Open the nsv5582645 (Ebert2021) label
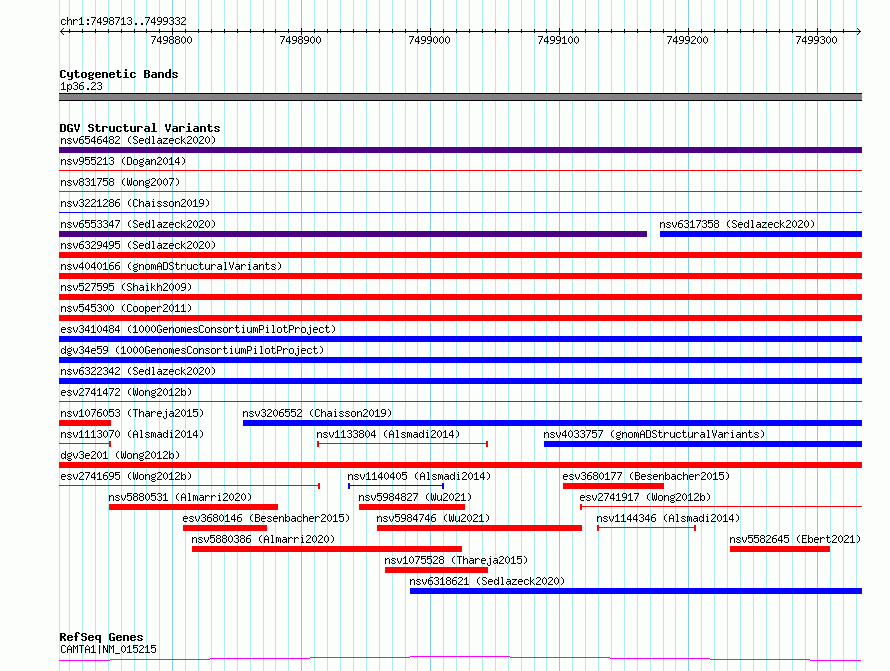 tap(795, 539)
